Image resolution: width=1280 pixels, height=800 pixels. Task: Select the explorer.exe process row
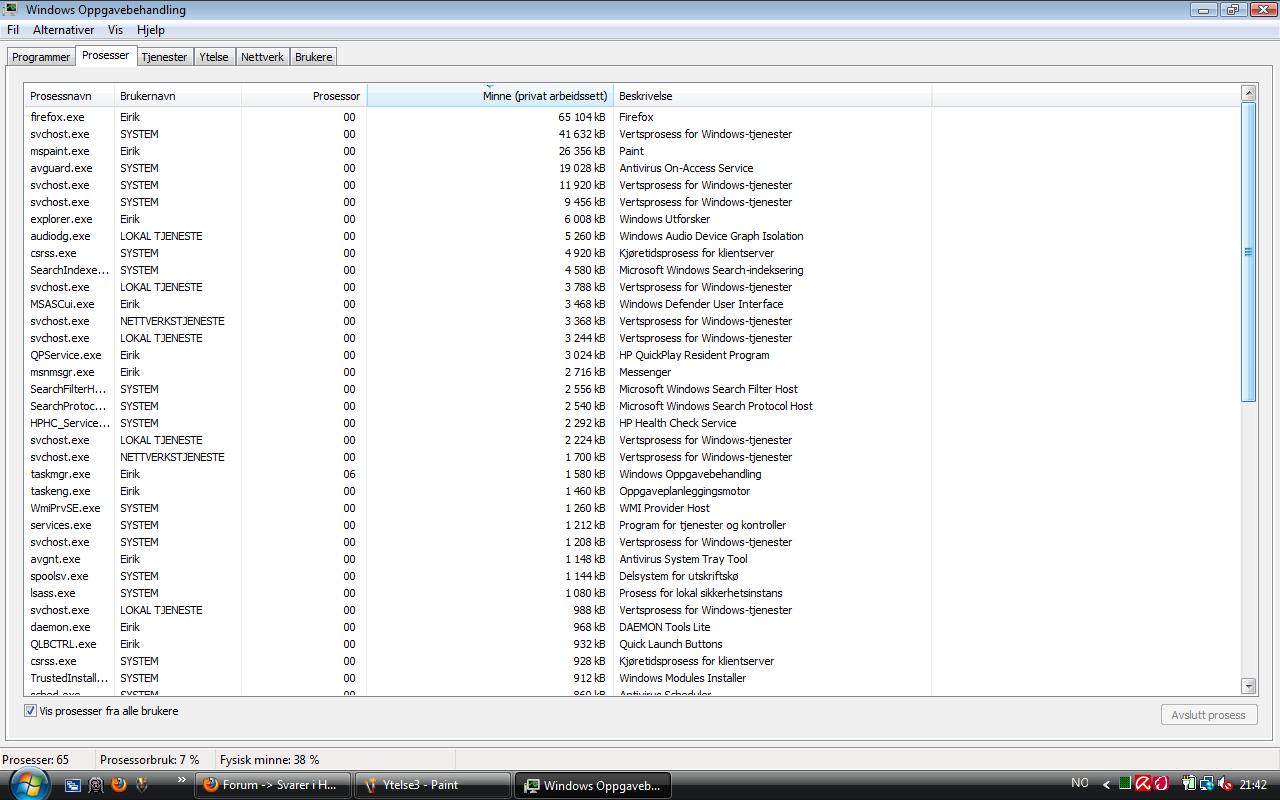click(x=632, y=219)
